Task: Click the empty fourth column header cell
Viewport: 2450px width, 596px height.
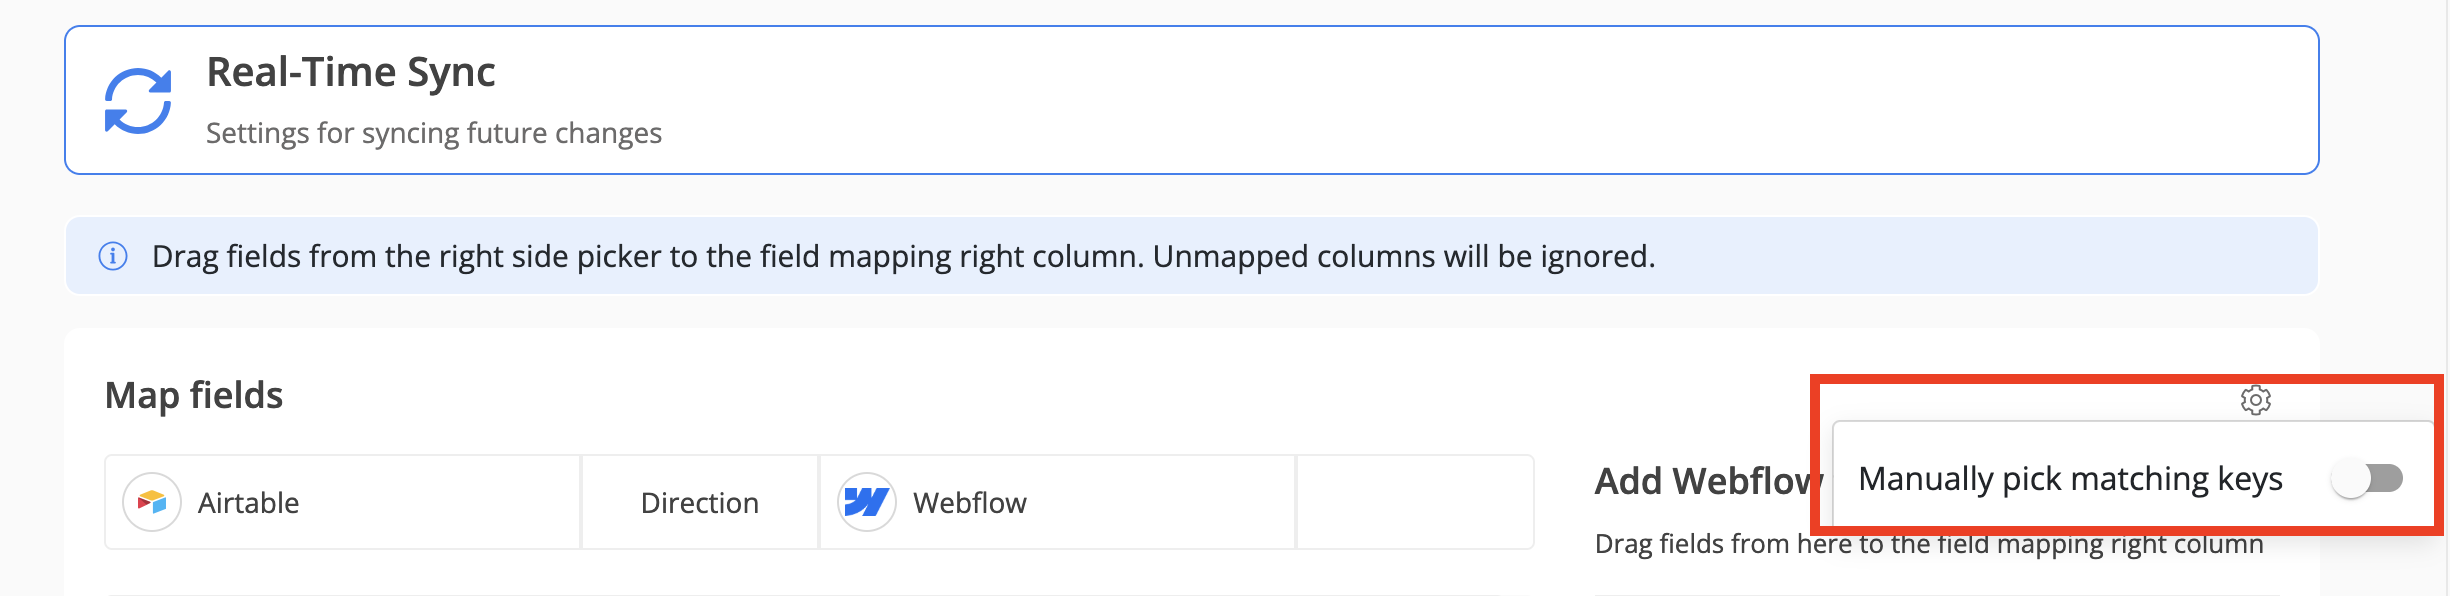Action: [1414, 503]
